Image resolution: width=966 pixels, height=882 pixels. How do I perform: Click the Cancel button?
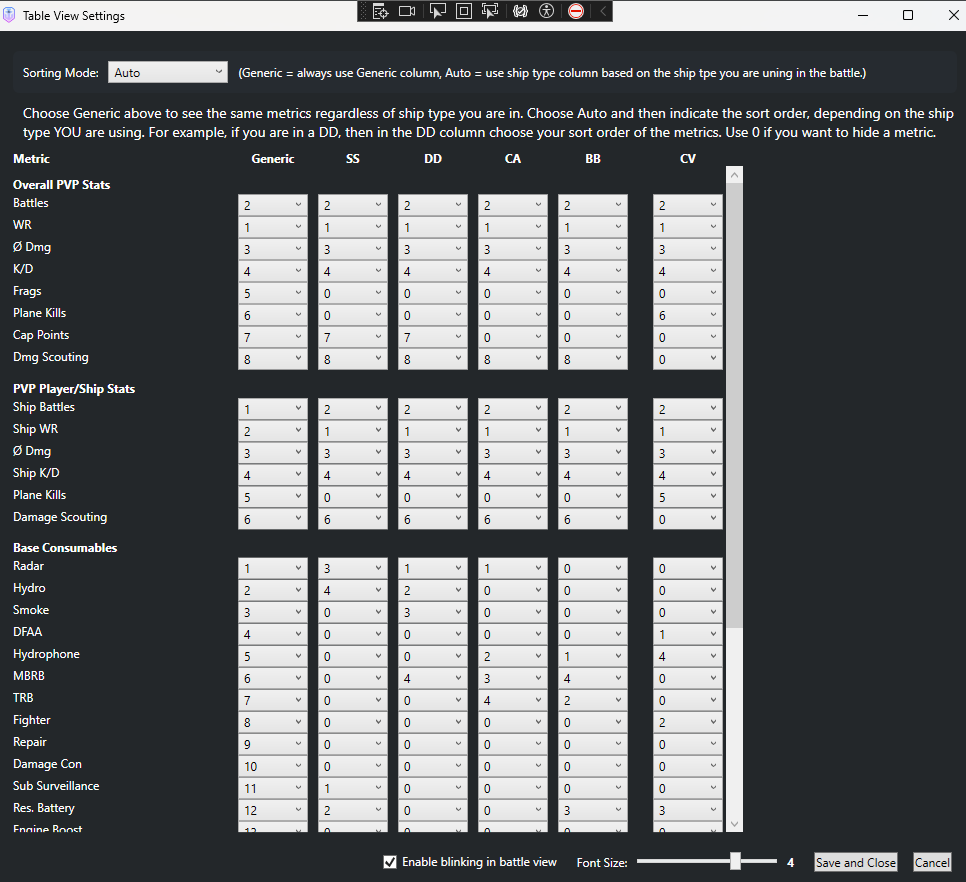pyautogui.click(x=931, y=862)
